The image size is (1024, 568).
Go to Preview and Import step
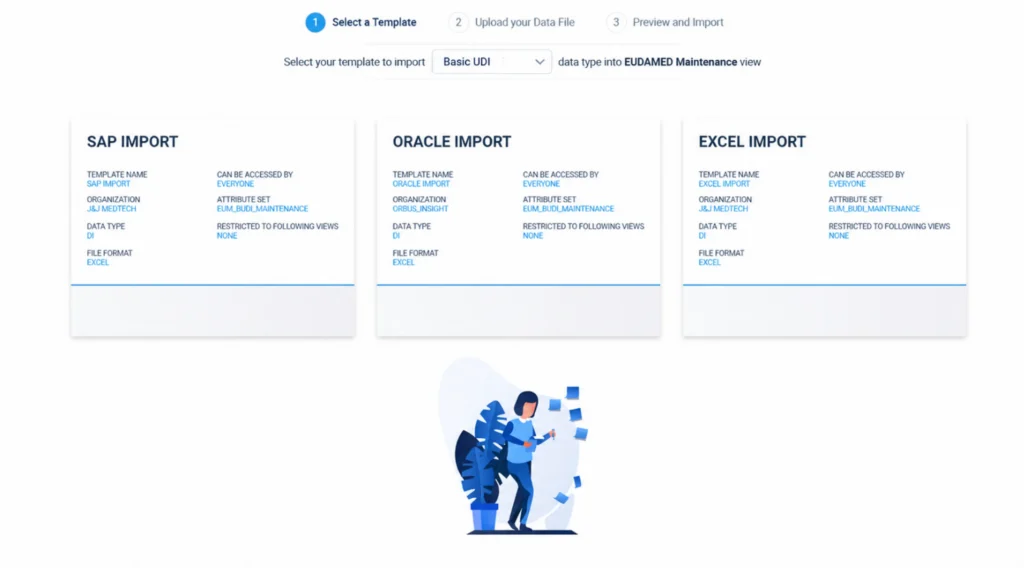[x=678, y=22]
